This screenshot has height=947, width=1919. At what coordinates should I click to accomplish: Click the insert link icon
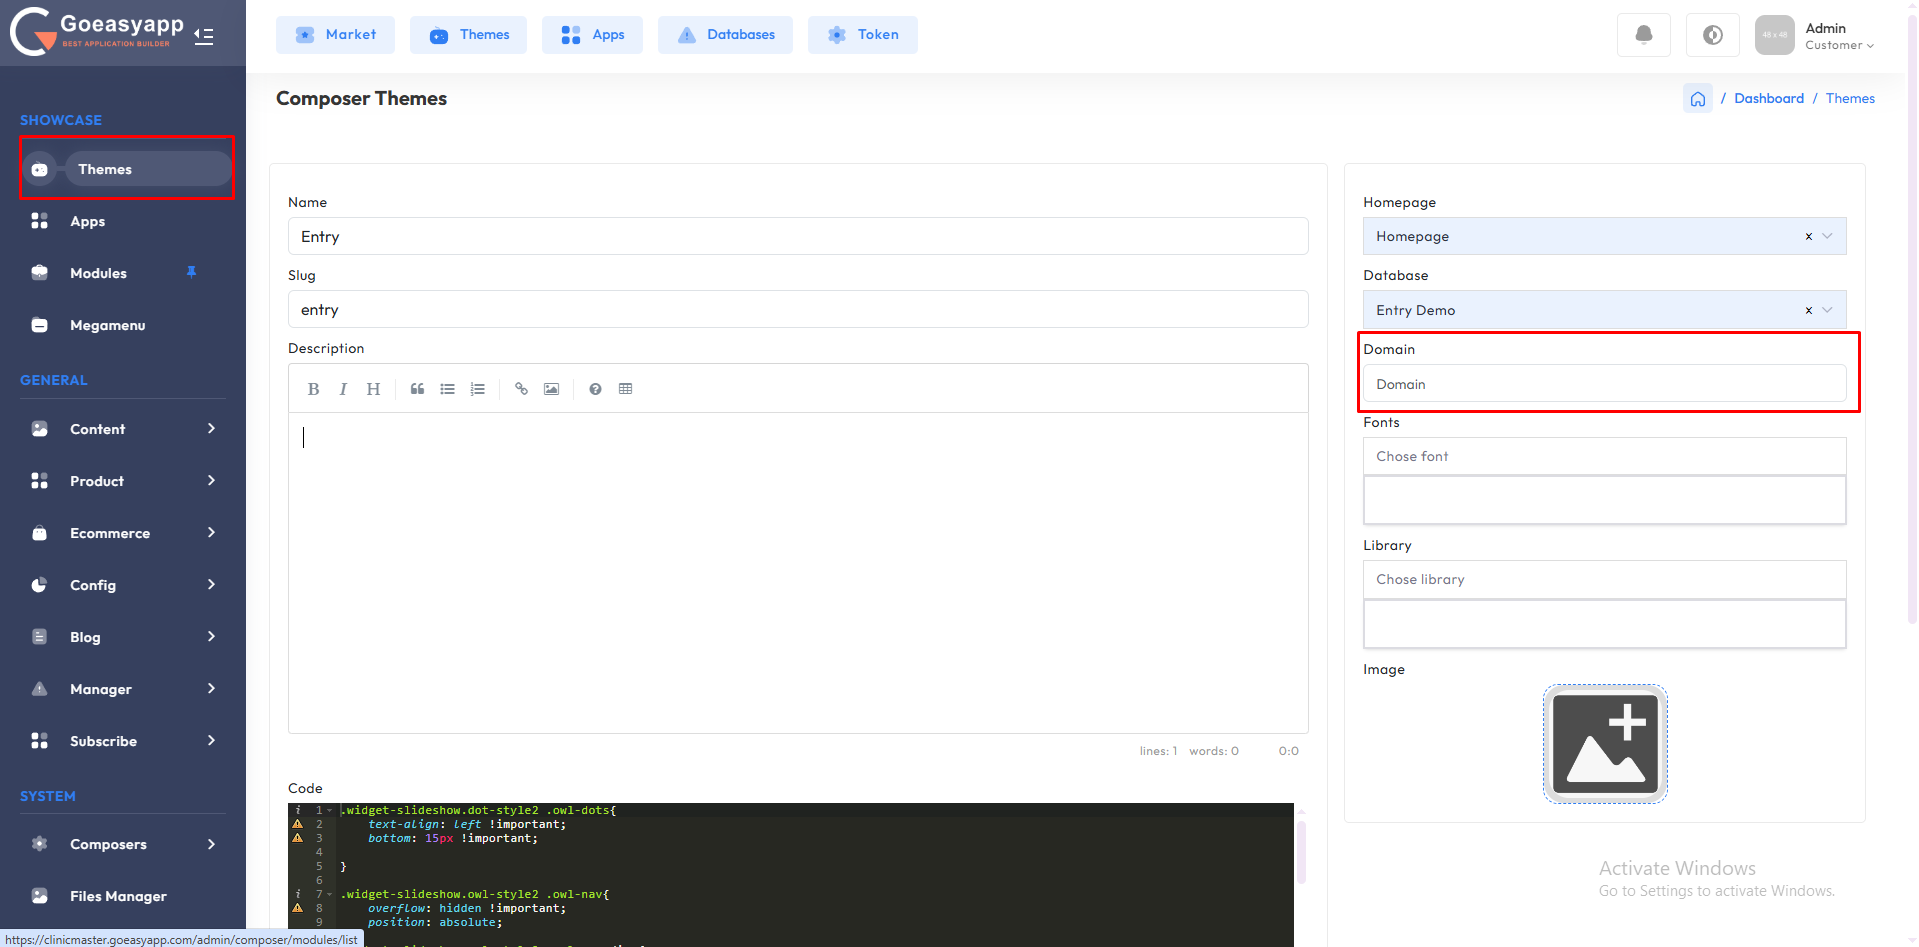(x=521, y=389)
